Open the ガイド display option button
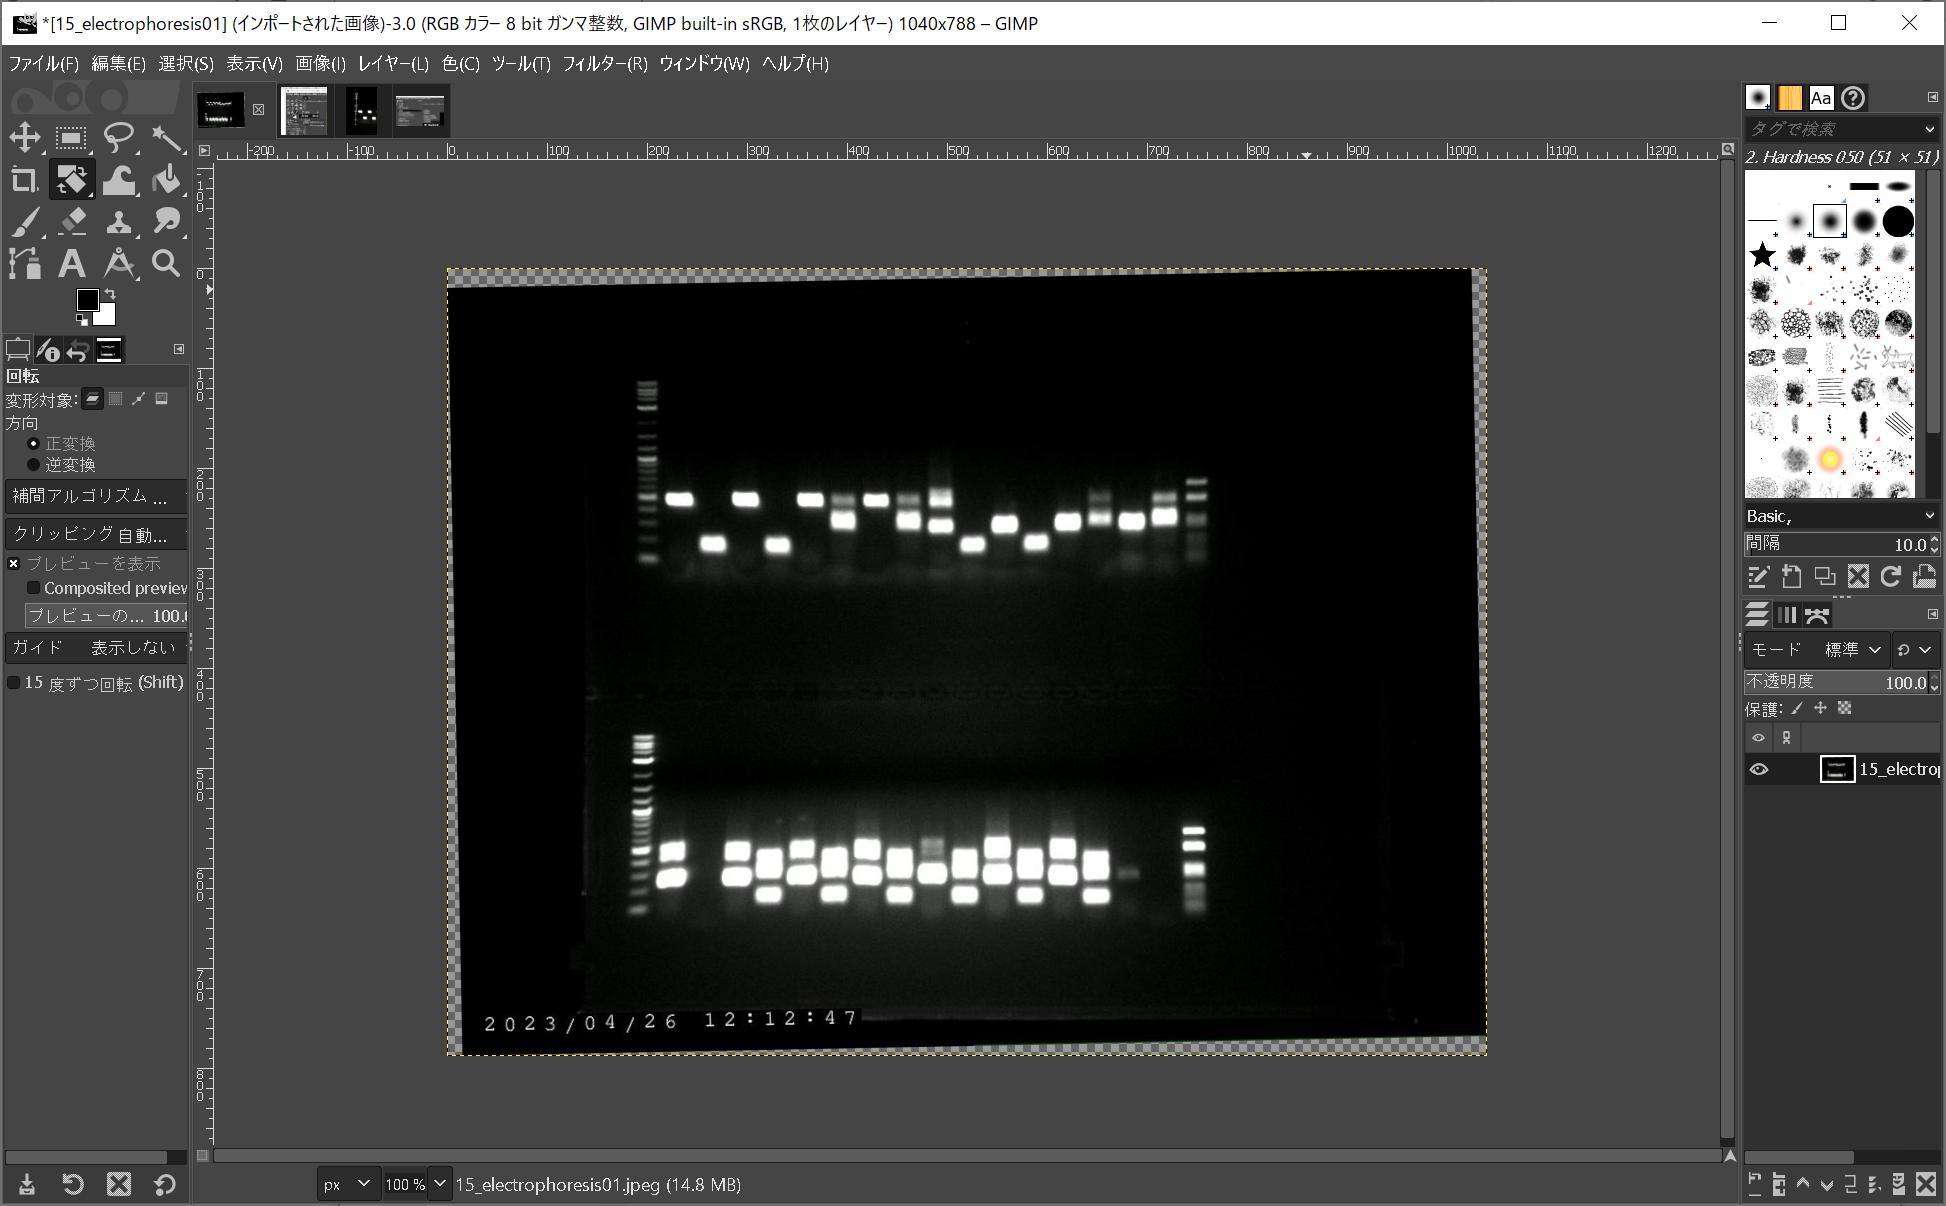 (x=96, y=648)
